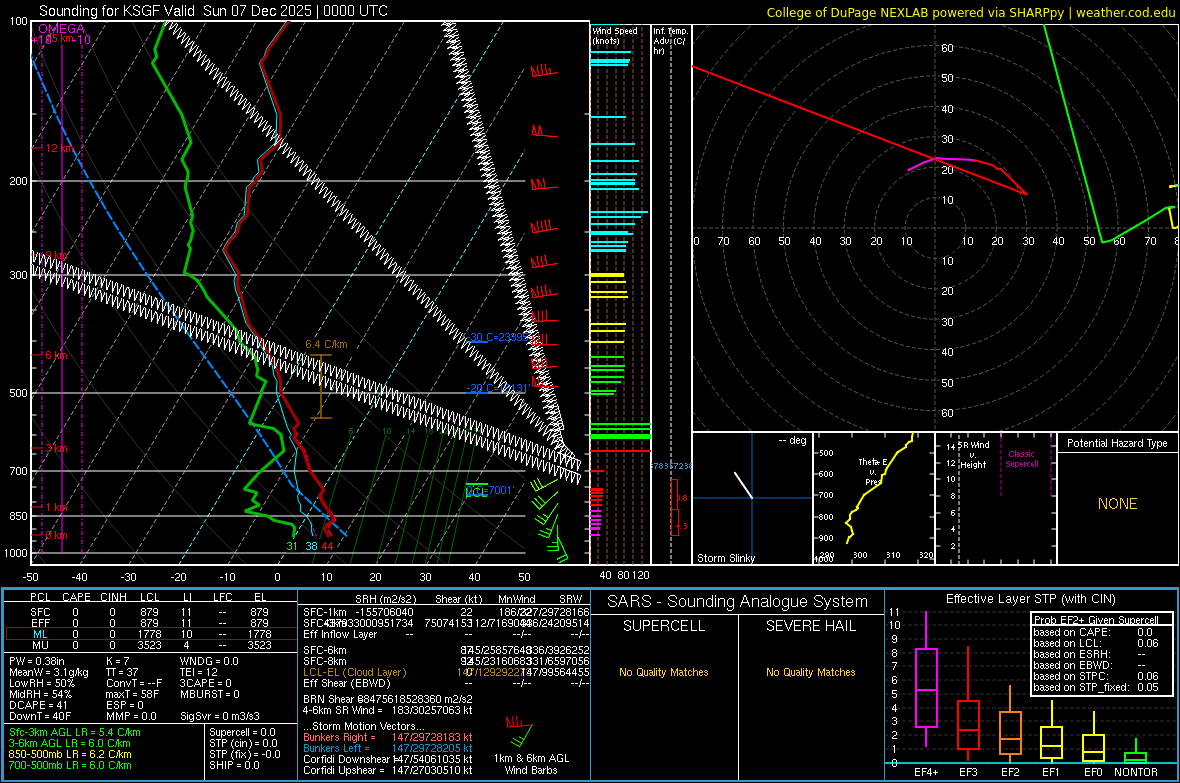Viewport: 1180px width, 783px height.
Task: Click the 'SRH (m2/s2)' column header
Action: tap(385, 599)
